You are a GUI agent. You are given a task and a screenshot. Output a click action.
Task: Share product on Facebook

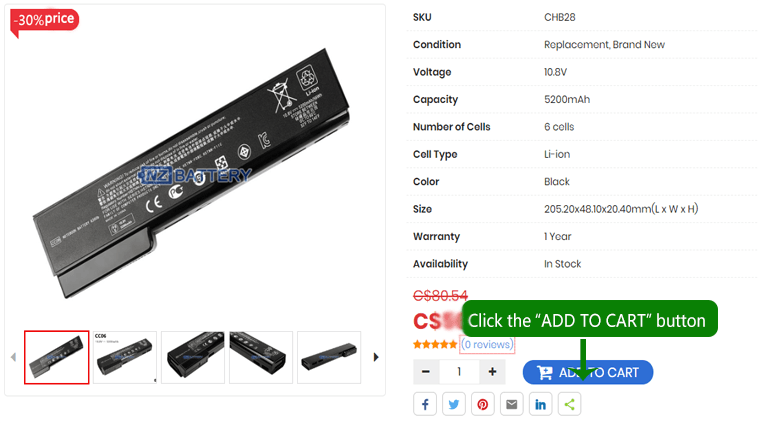coord(425,404)
